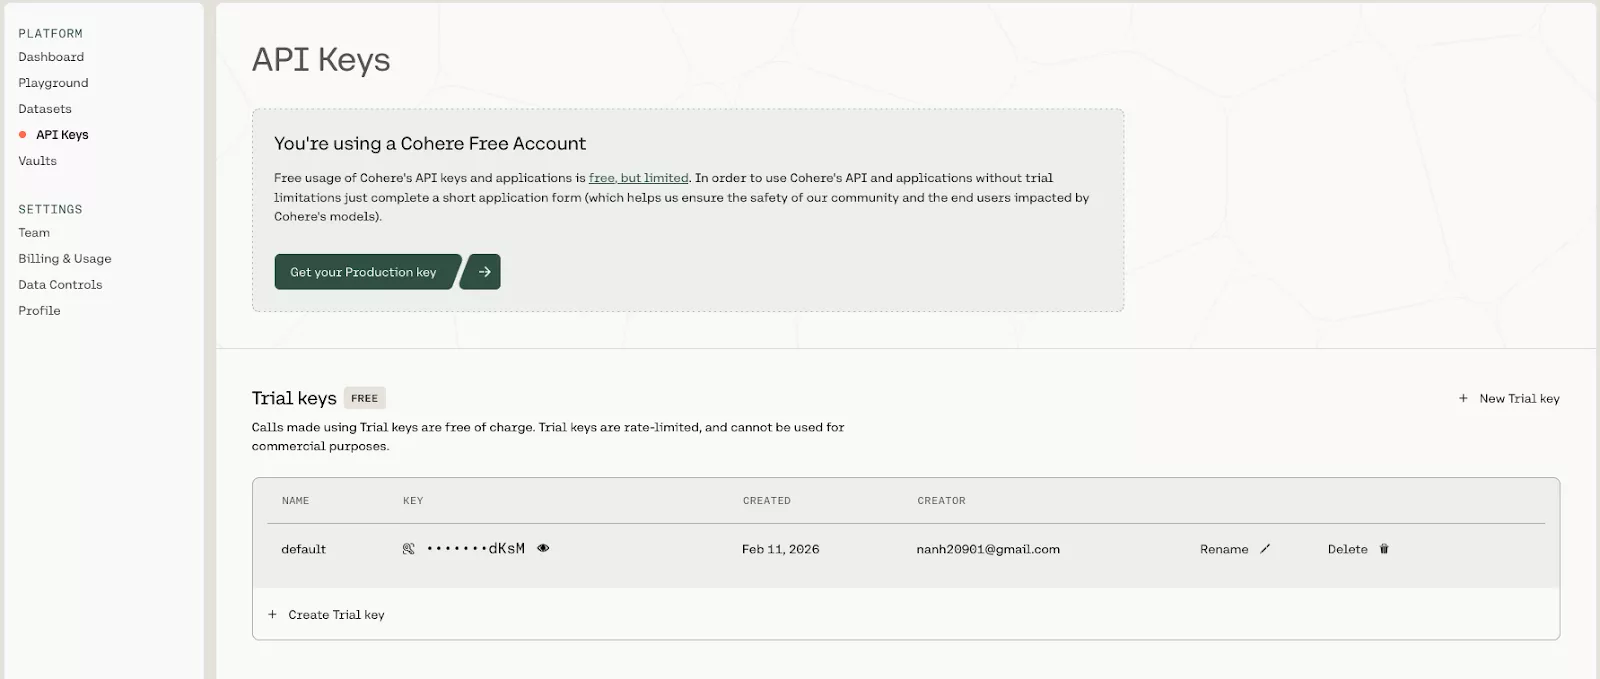Image resolution: width=1600 pixels, height=679 pixels.
Task: Open Vaults from the sidebar
Action: [x=37, y=161]
